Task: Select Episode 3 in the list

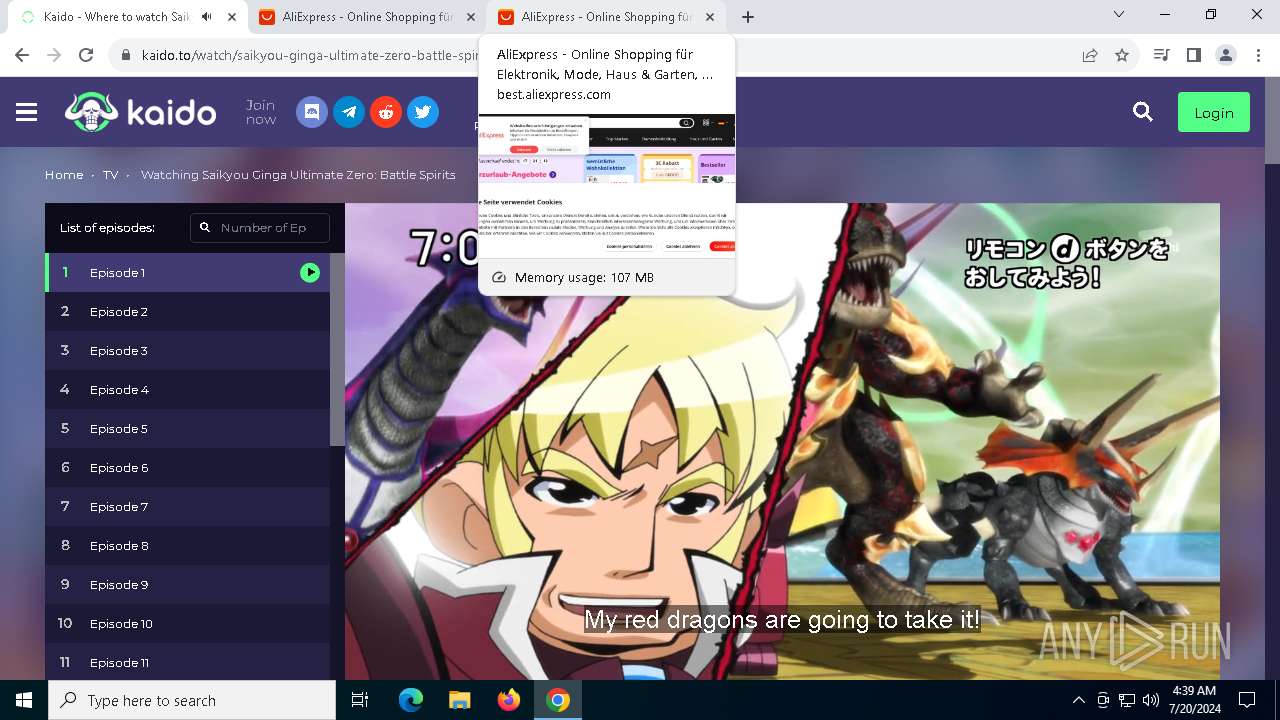Action: tap(187, 350)
